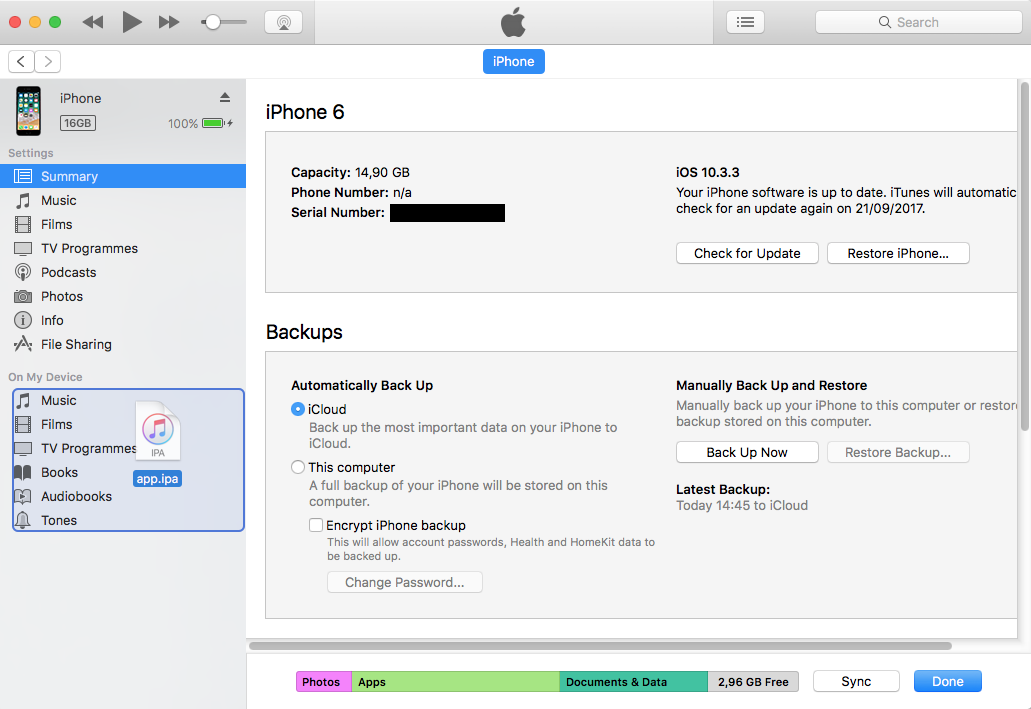Click the Summary list icon
This screenshot has width=1031, height=709.
[x=23, y=176]
